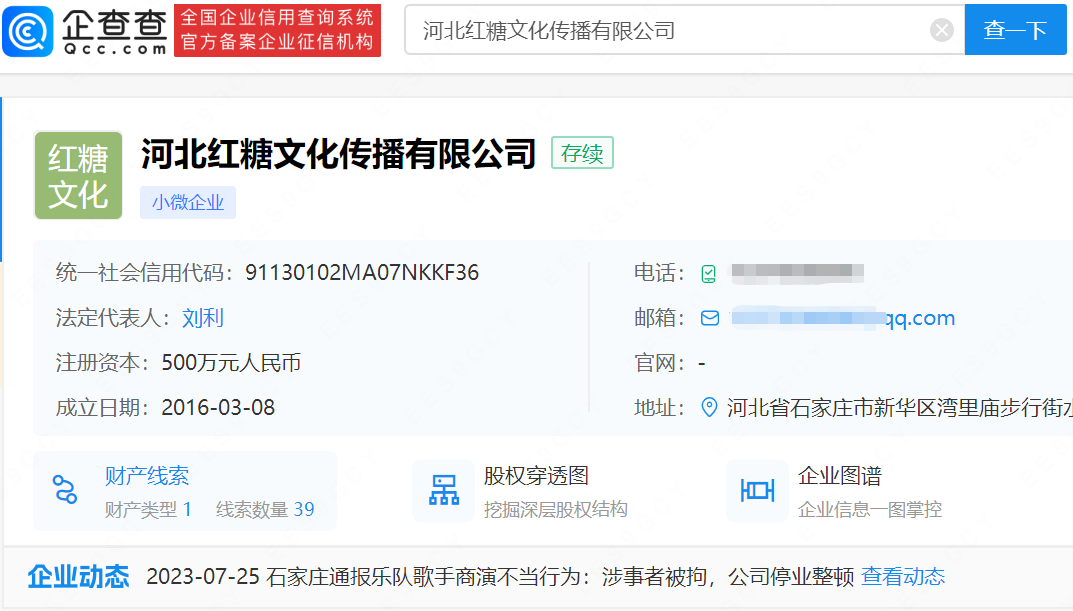The height and width of the screenshot is (611, 1073).
Task: Click the 查一下 search button
Action: (x=1015, y=30)
